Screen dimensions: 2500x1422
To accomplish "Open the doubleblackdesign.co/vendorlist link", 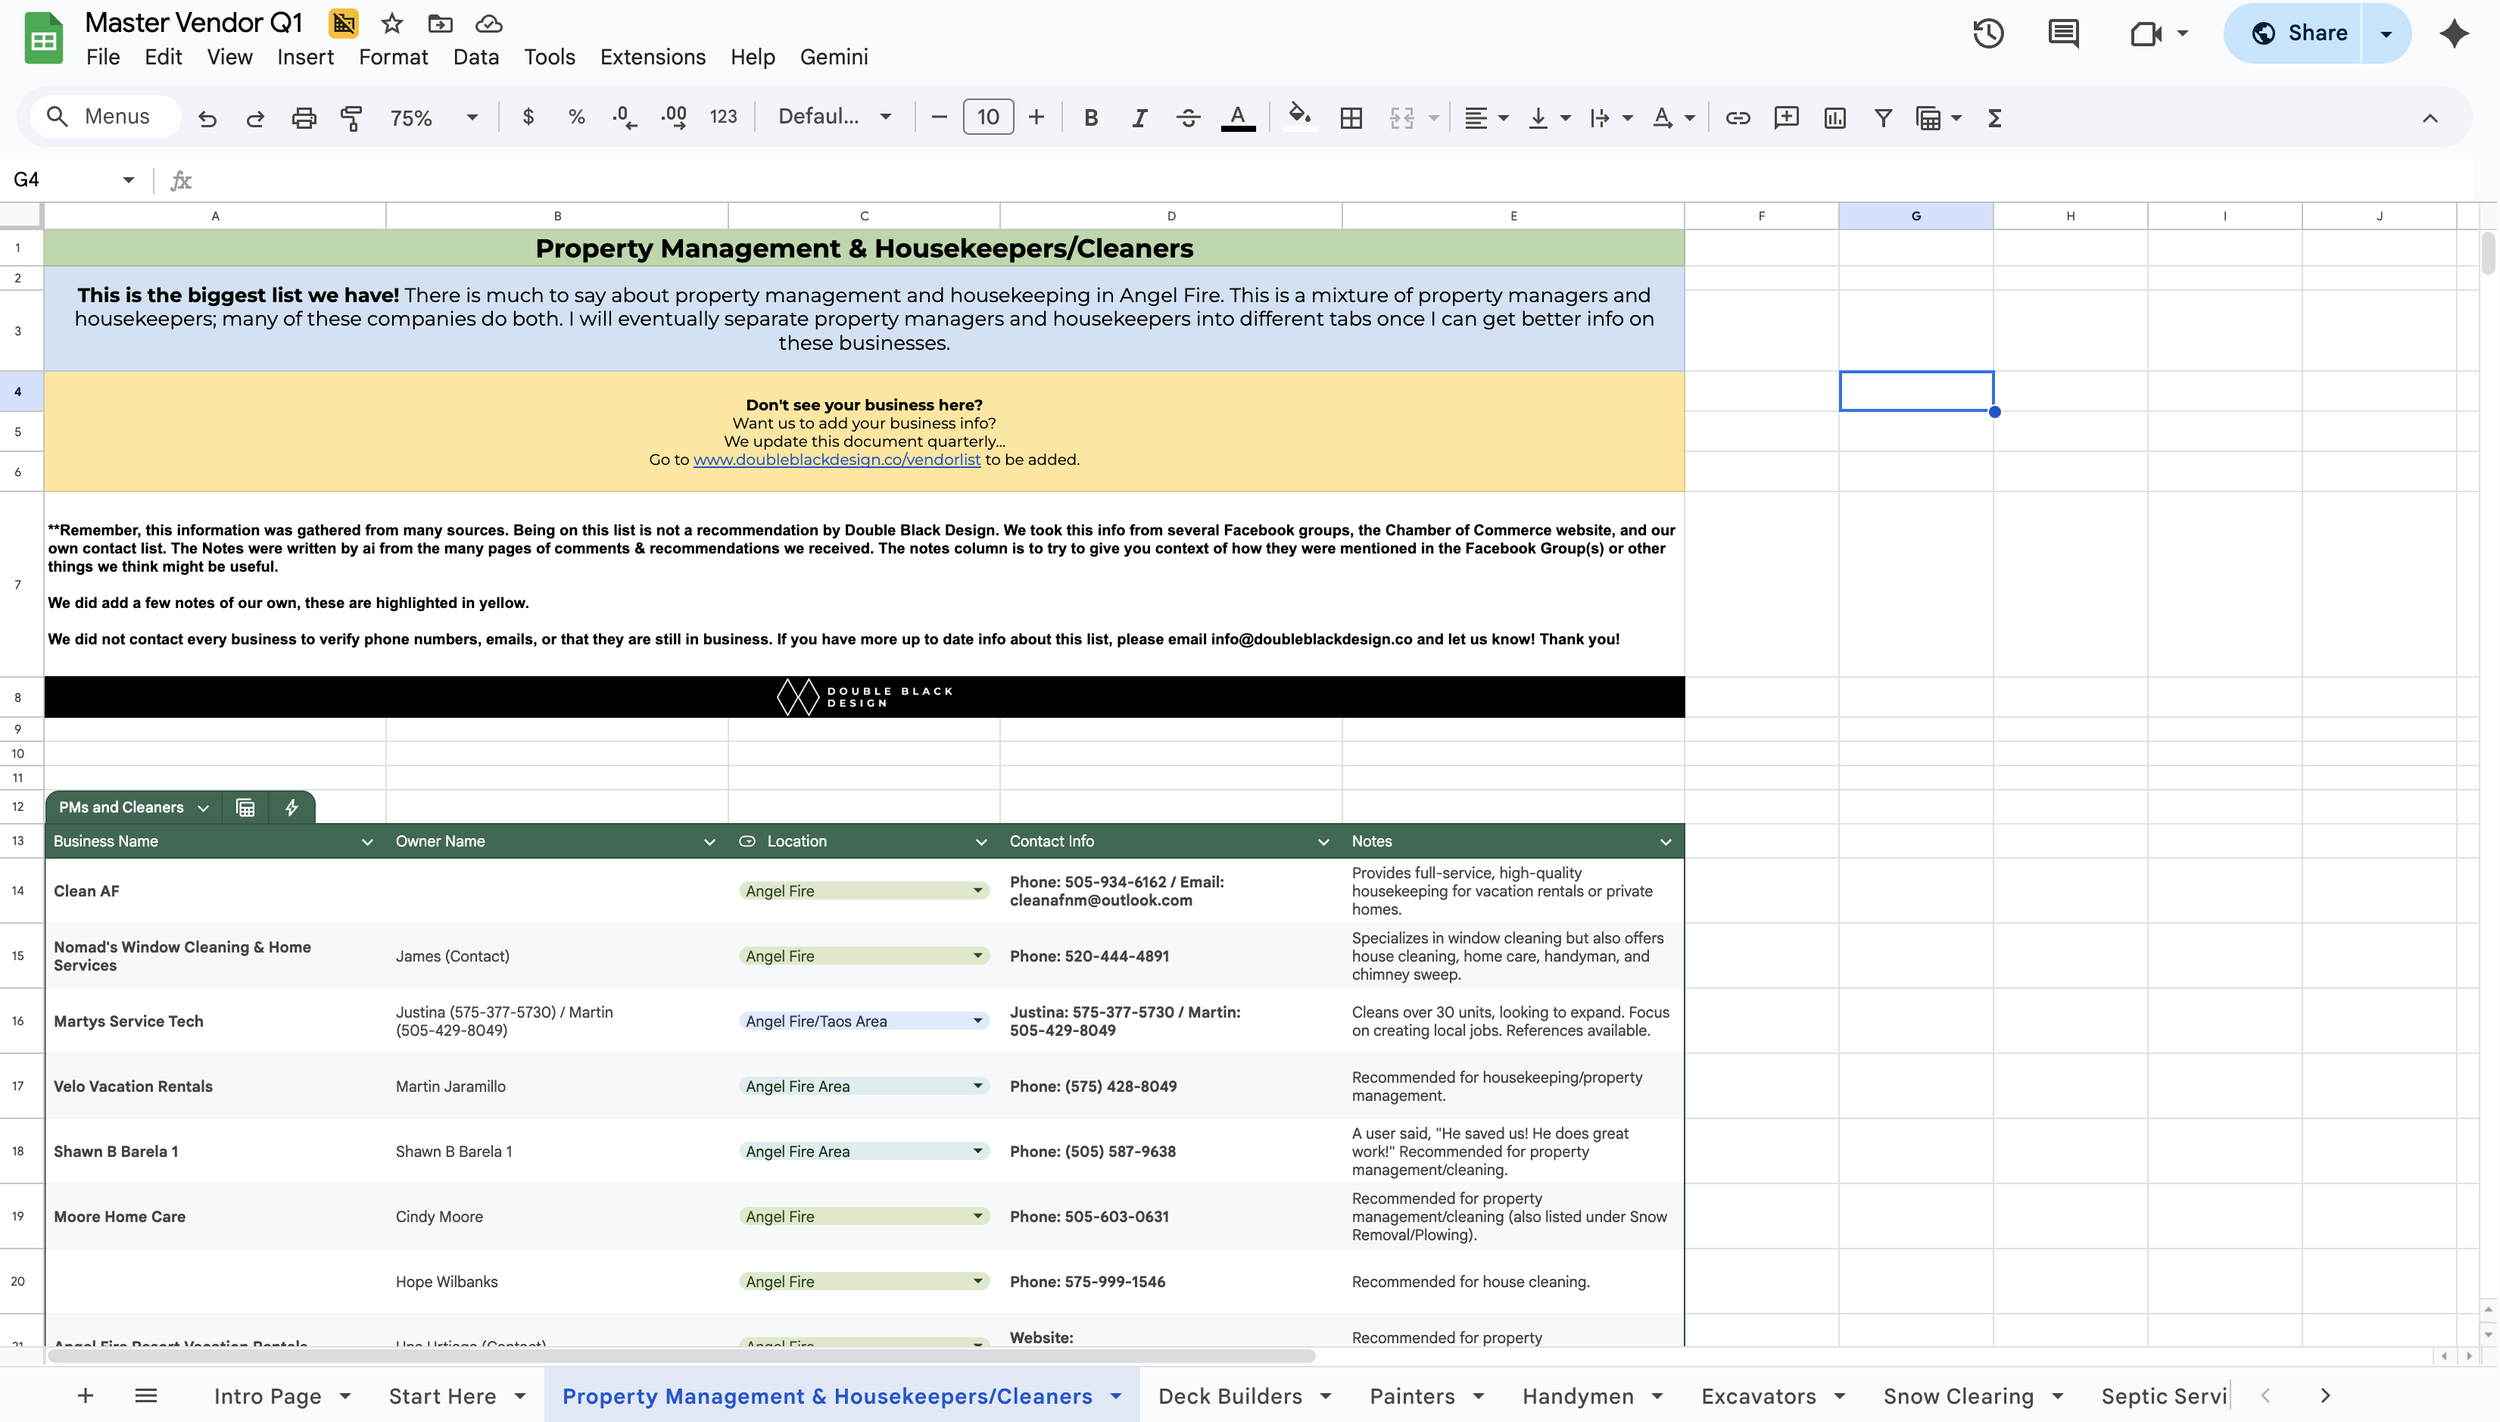I will coord(836,460).
